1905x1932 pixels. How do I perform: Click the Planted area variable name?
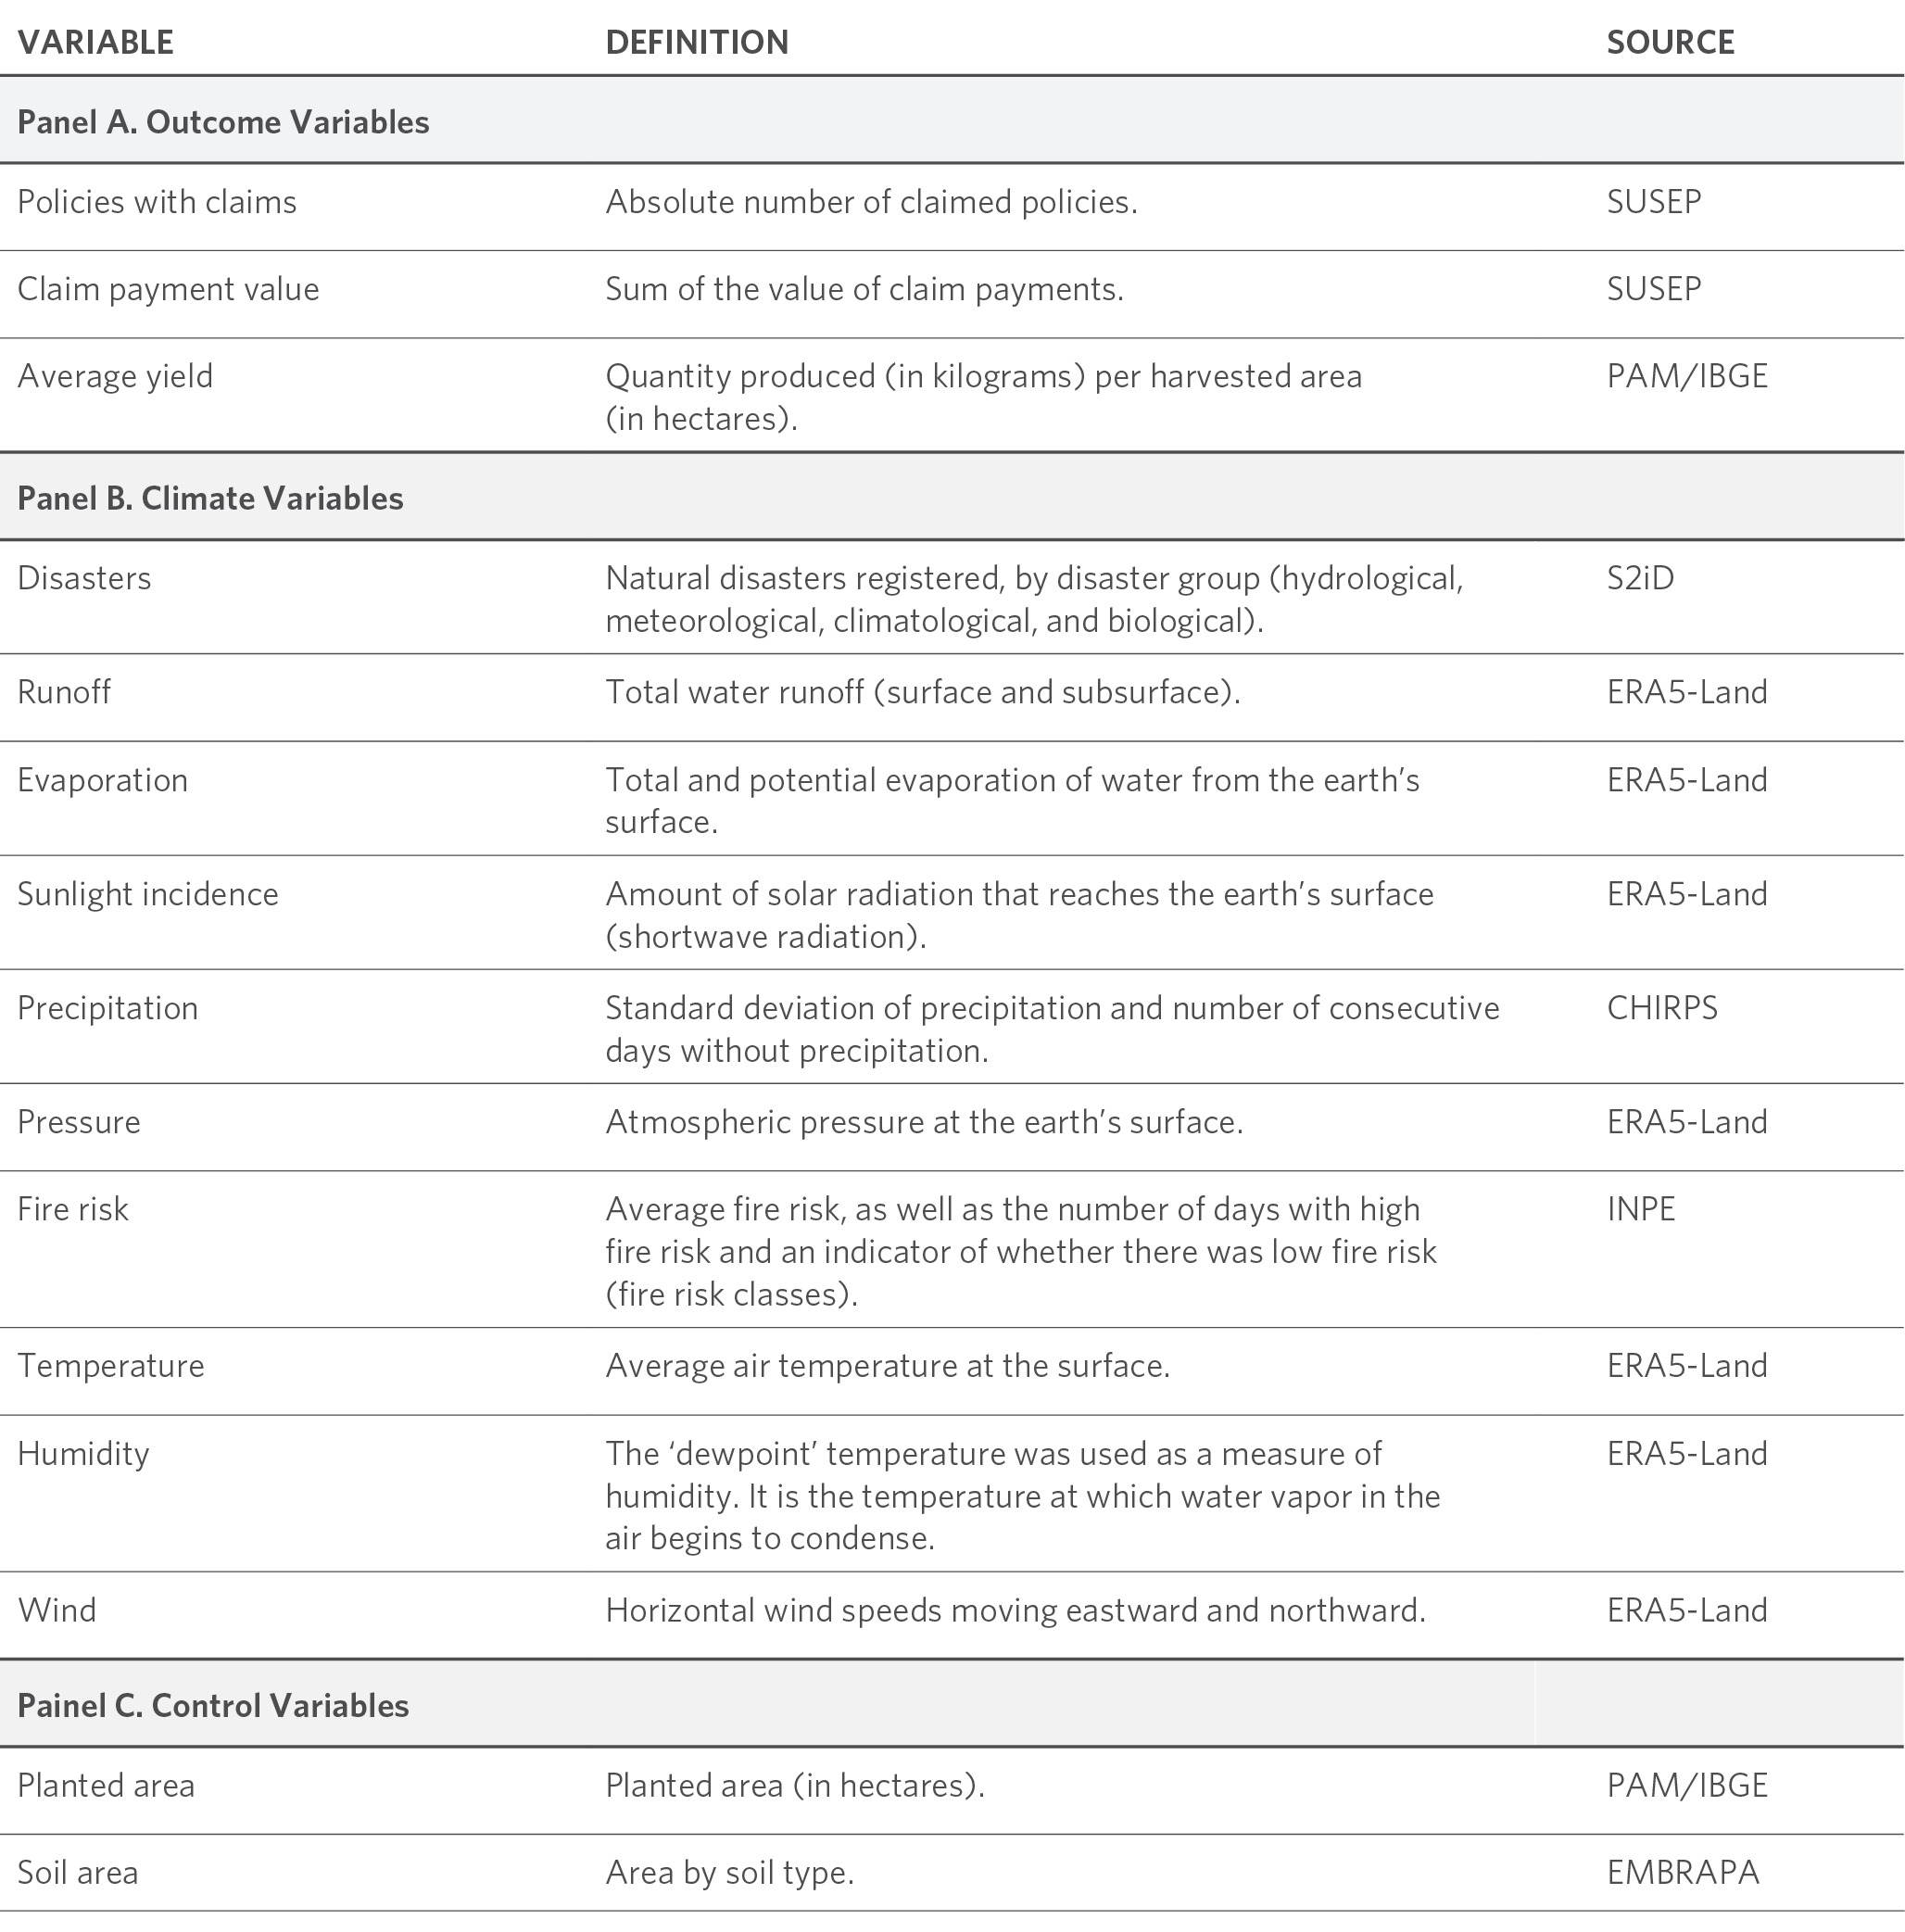(x=106, y=1785)
